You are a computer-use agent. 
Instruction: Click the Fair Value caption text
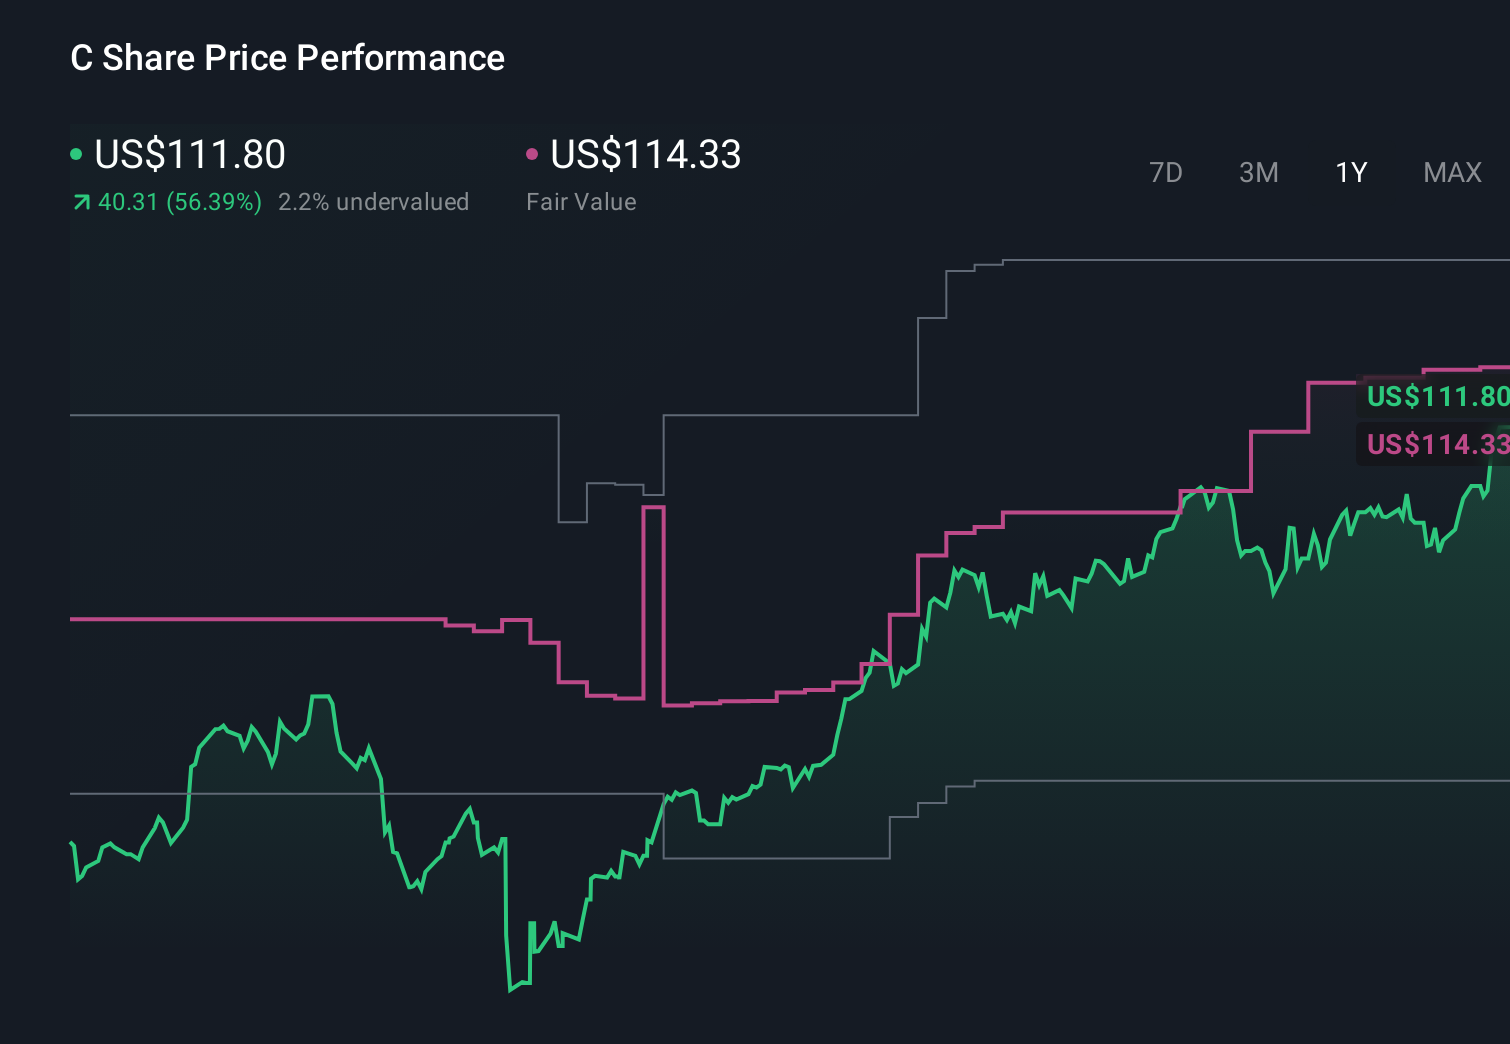[581, 201]
